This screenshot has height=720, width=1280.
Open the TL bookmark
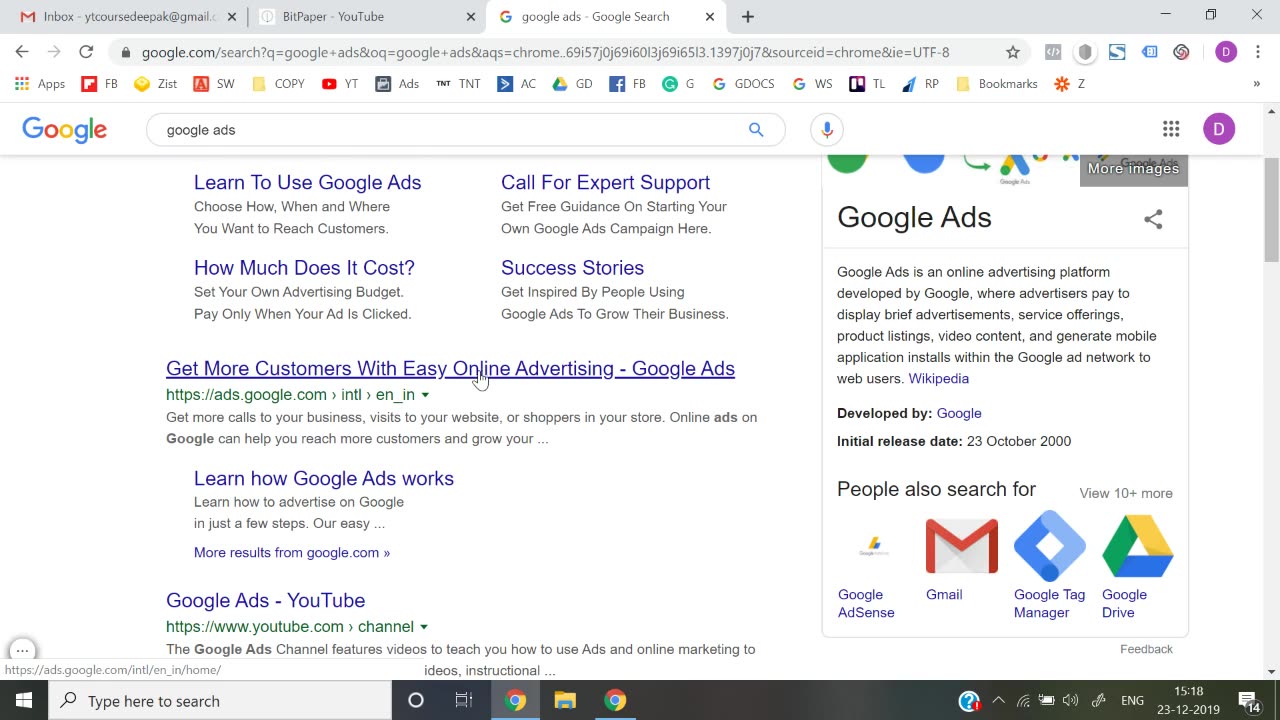(867, 84)
